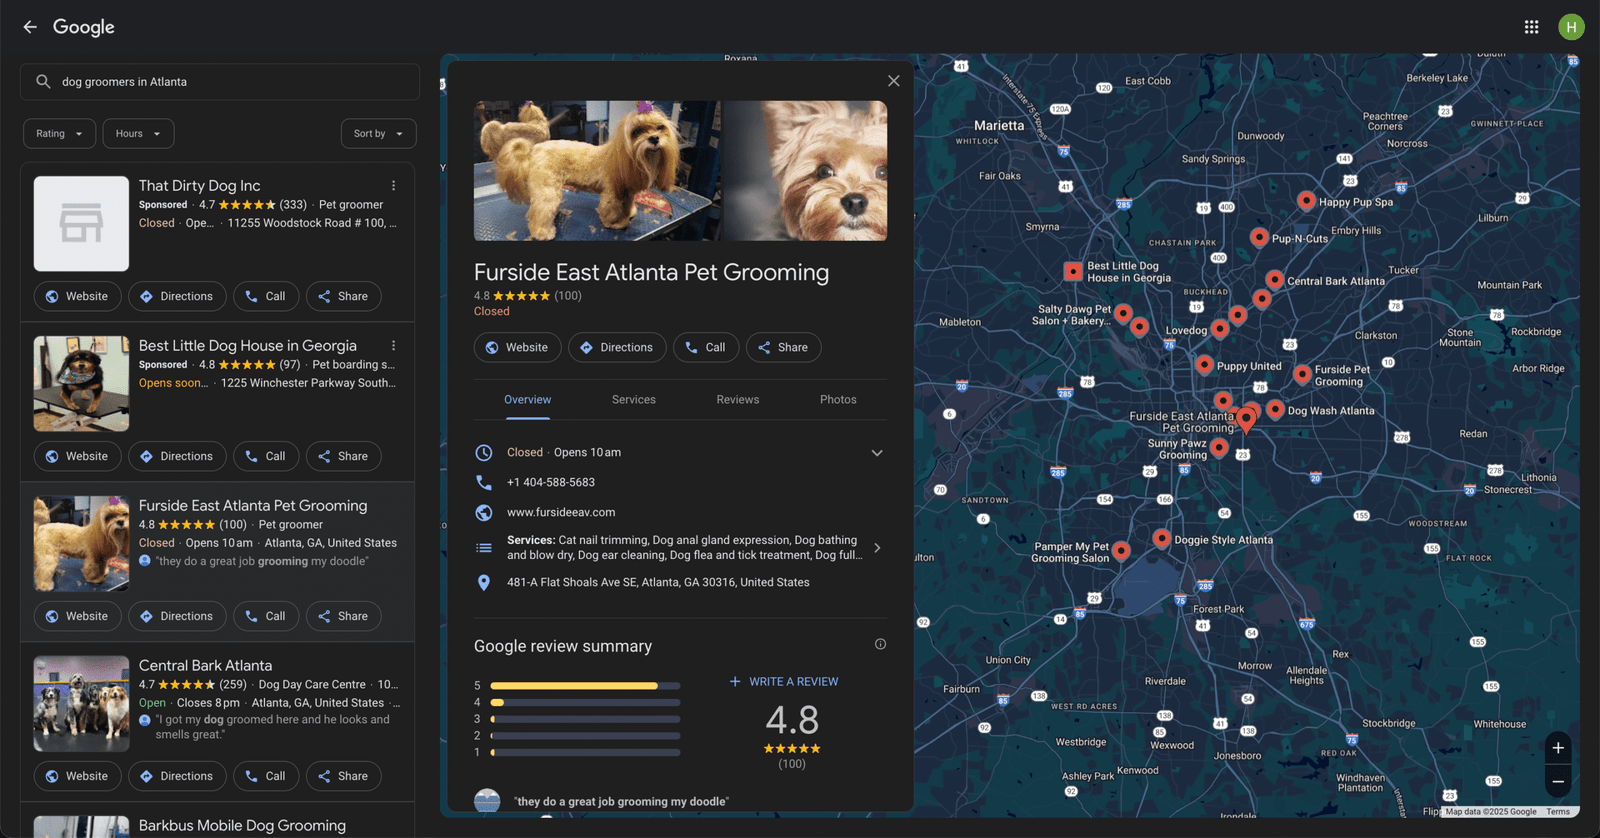Get Directions to Best Little Dog House
This screenshot has width=1600, height=838.
pyautogui.click(x=177, y=456)
